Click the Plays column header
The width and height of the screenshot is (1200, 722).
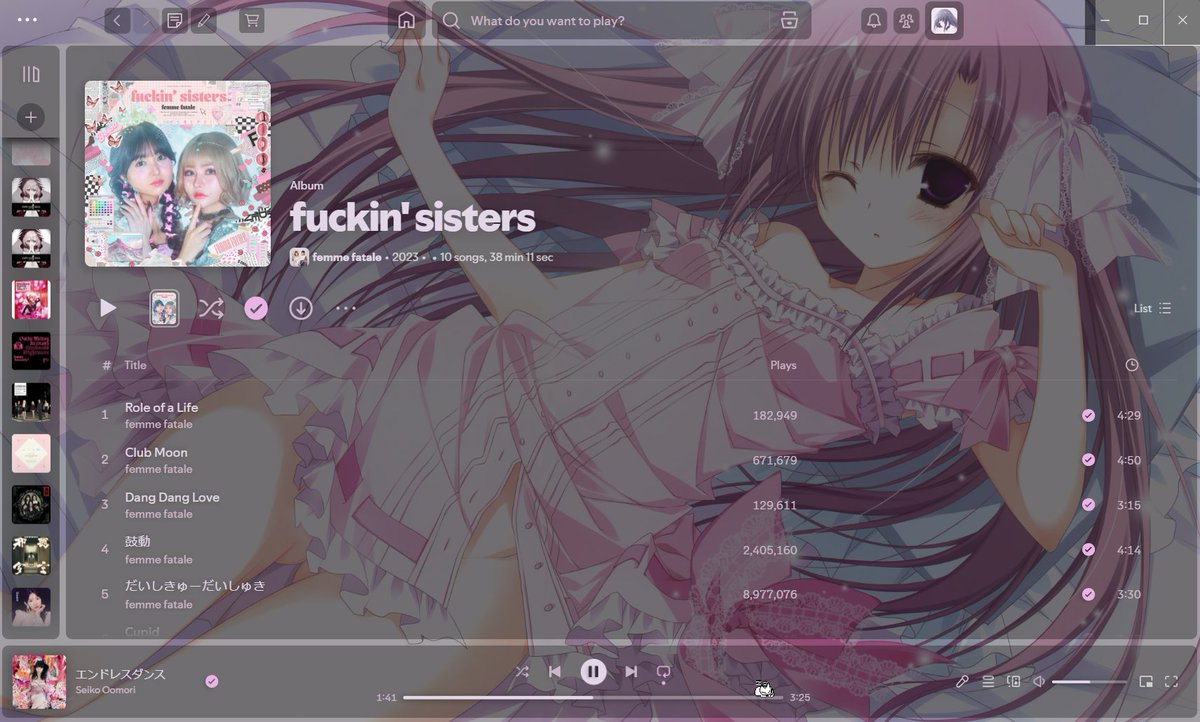pos(783,365)
